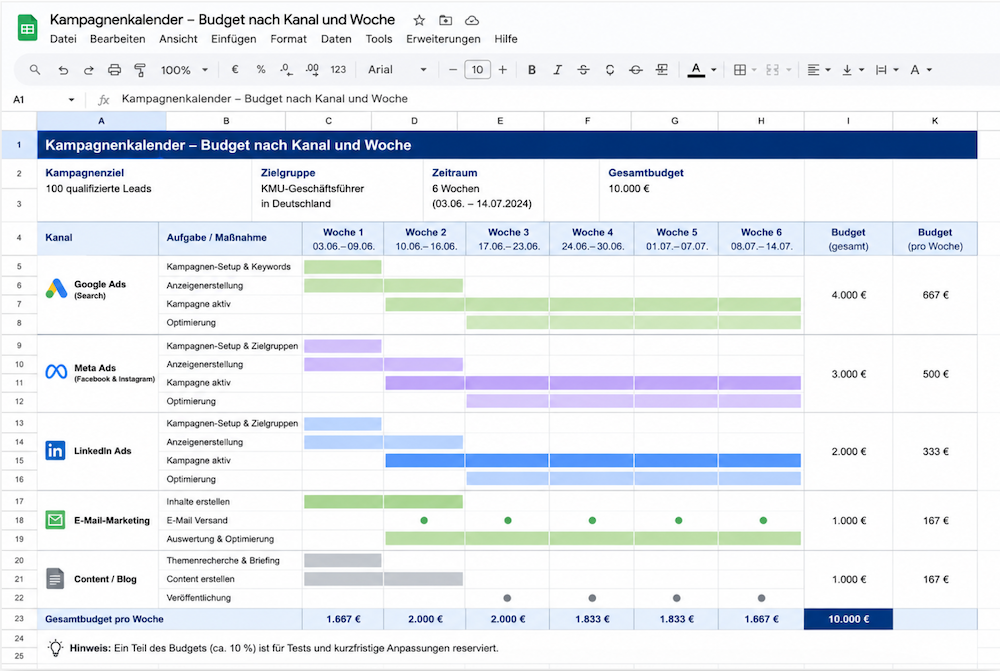Toggle italic formatting
1000x671 pixels.
557,70
